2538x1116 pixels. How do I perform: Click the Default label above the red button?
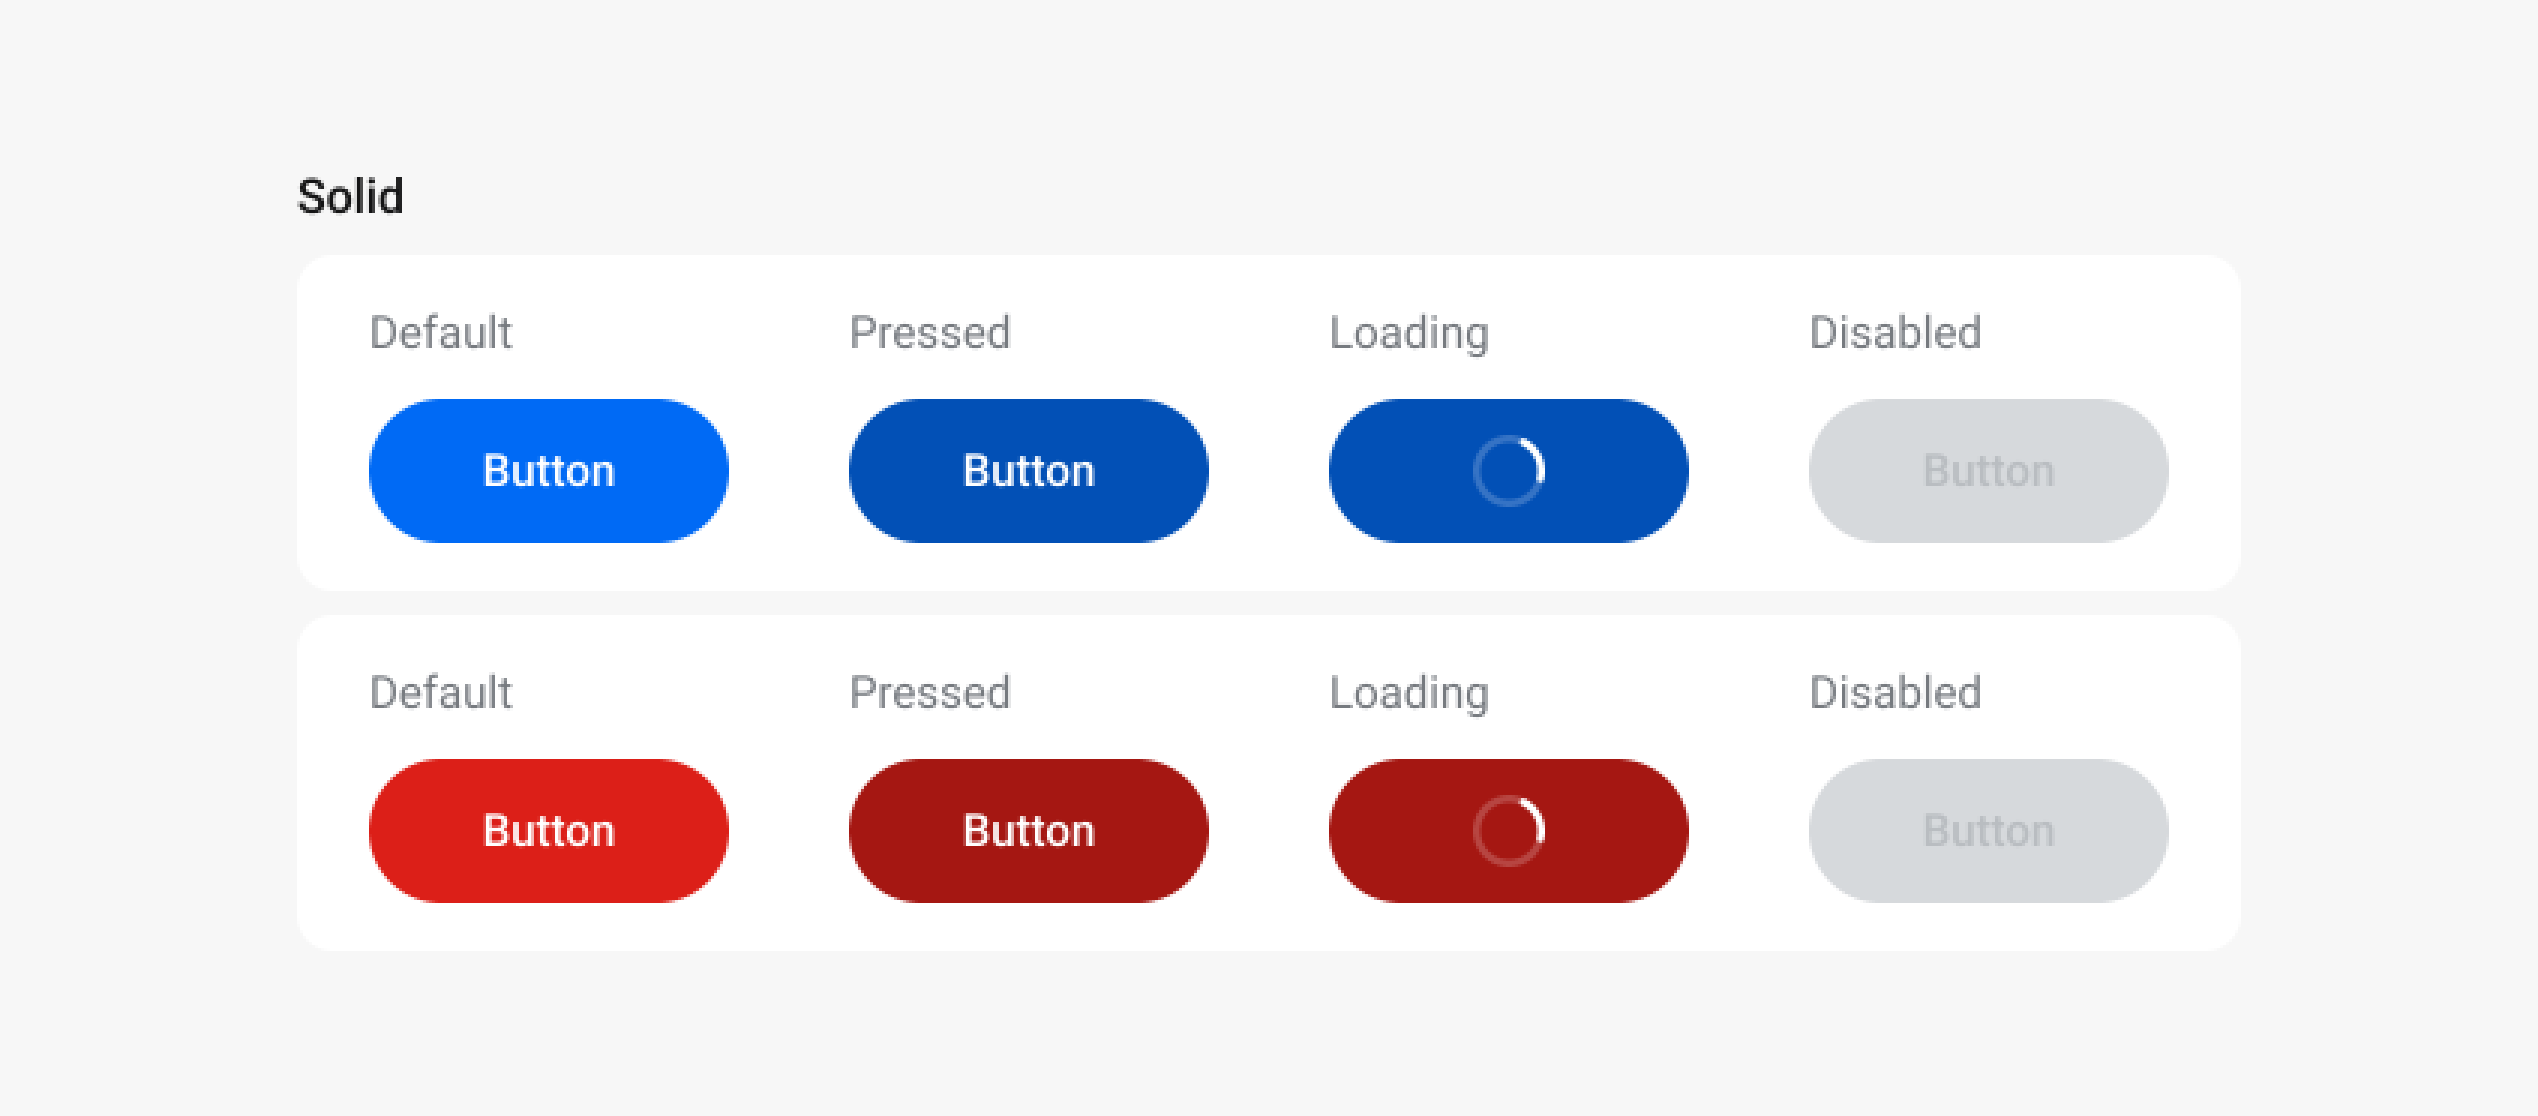point(441,692)
